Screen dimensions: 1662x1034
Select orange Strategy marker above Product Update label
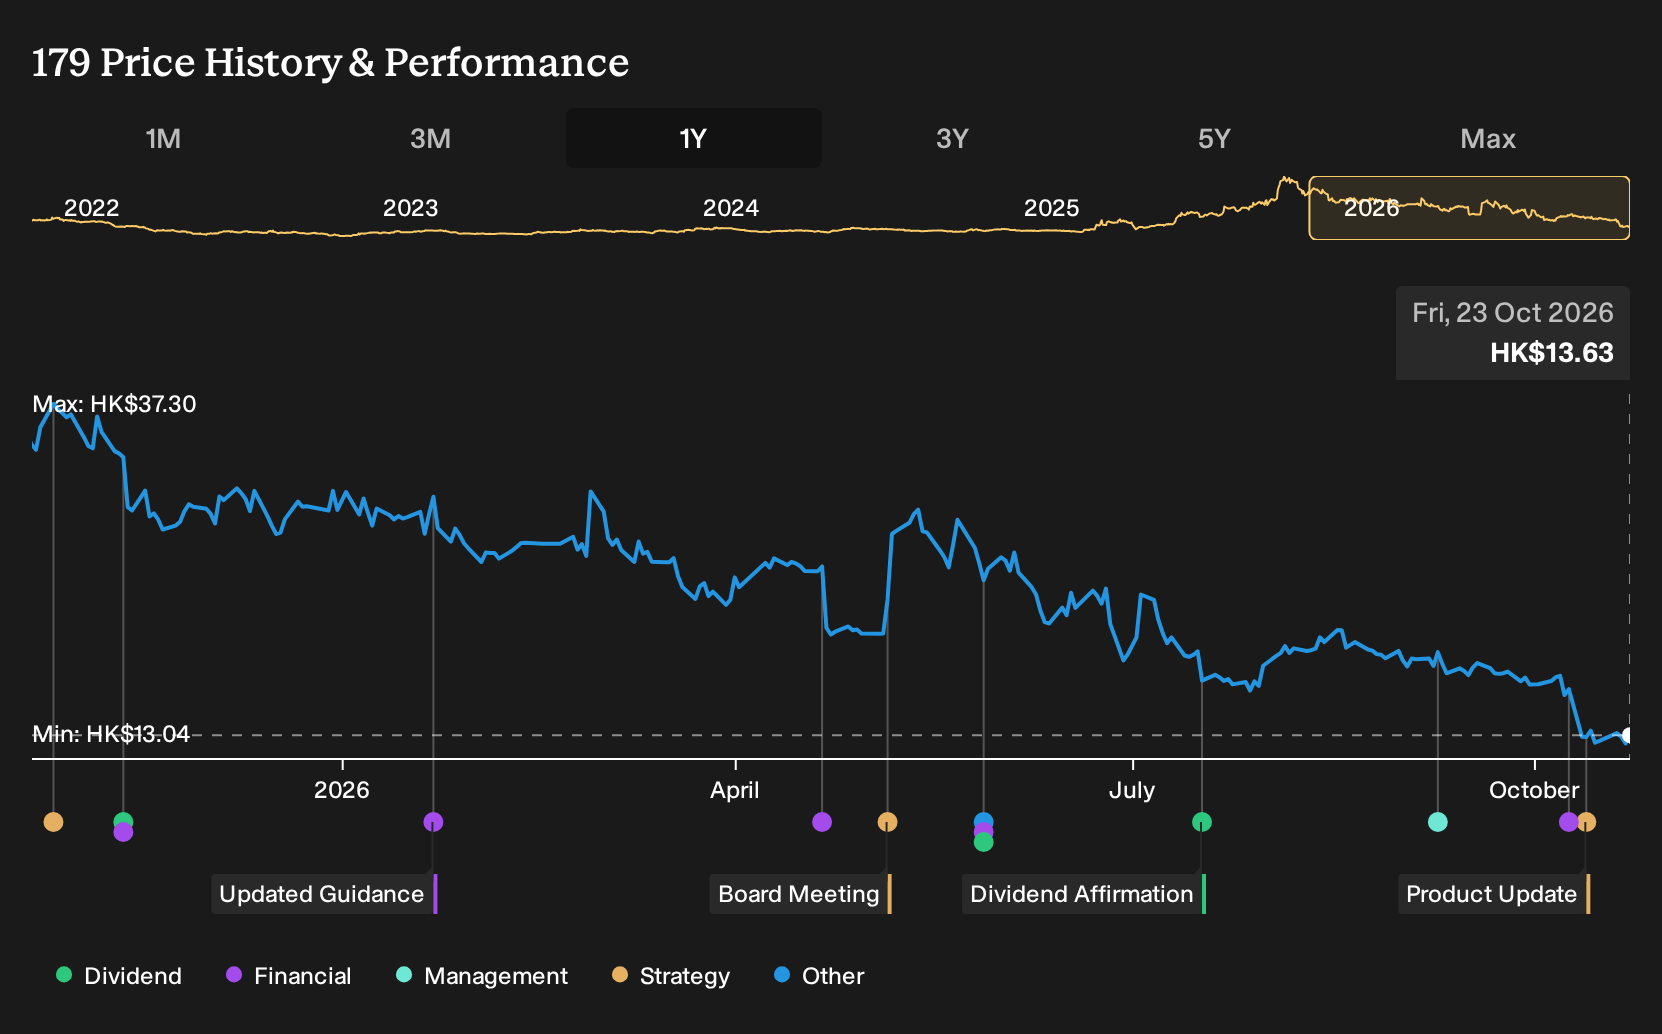coord(1586,822)
